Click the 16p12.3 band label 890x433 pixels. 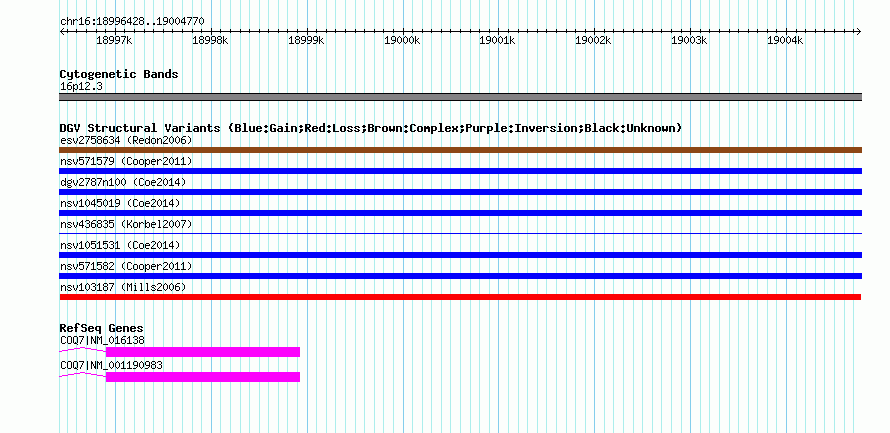pyautogui.click(x=81, y=87)
